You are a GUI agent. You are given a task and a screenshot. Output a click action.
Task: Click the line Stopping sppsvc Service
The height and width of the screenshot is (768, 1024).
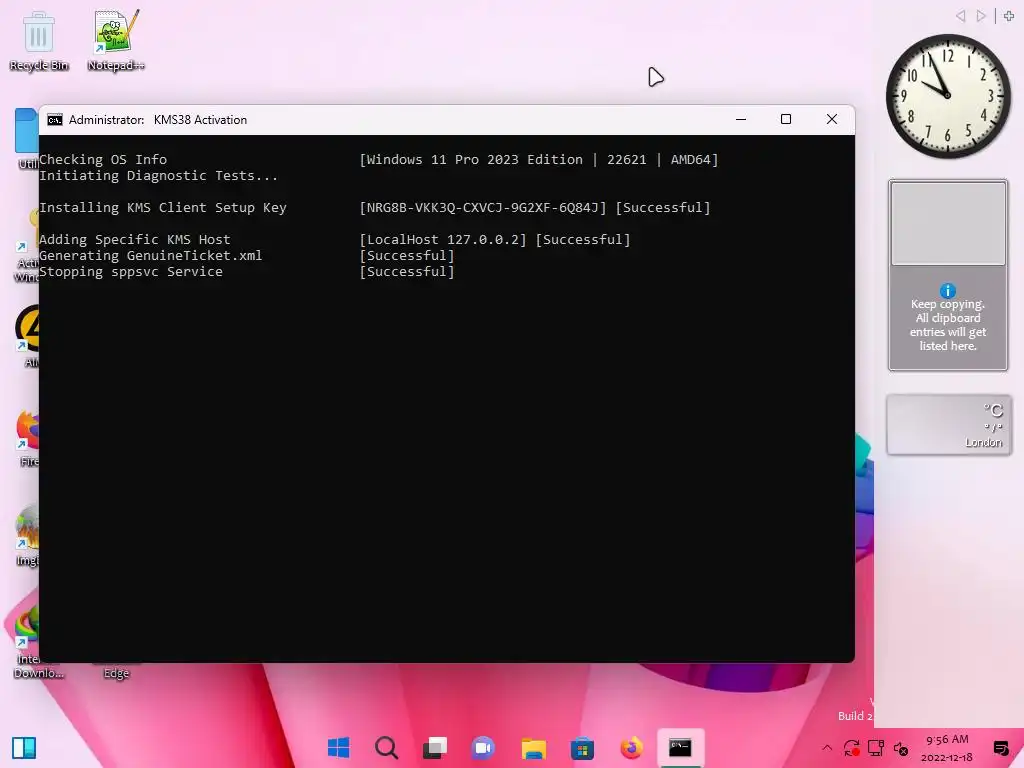(131, 272)
